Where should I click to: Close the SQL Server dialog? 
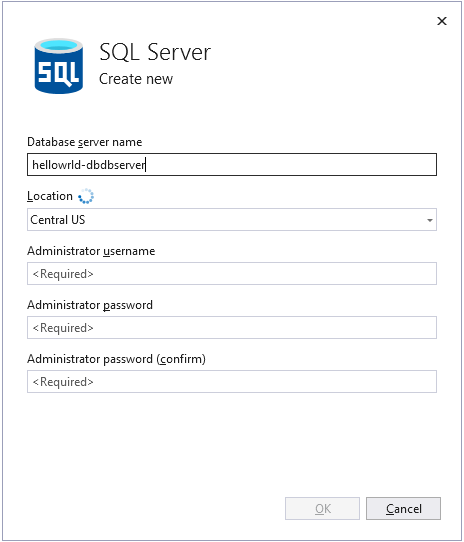click(x=442, y=21)
